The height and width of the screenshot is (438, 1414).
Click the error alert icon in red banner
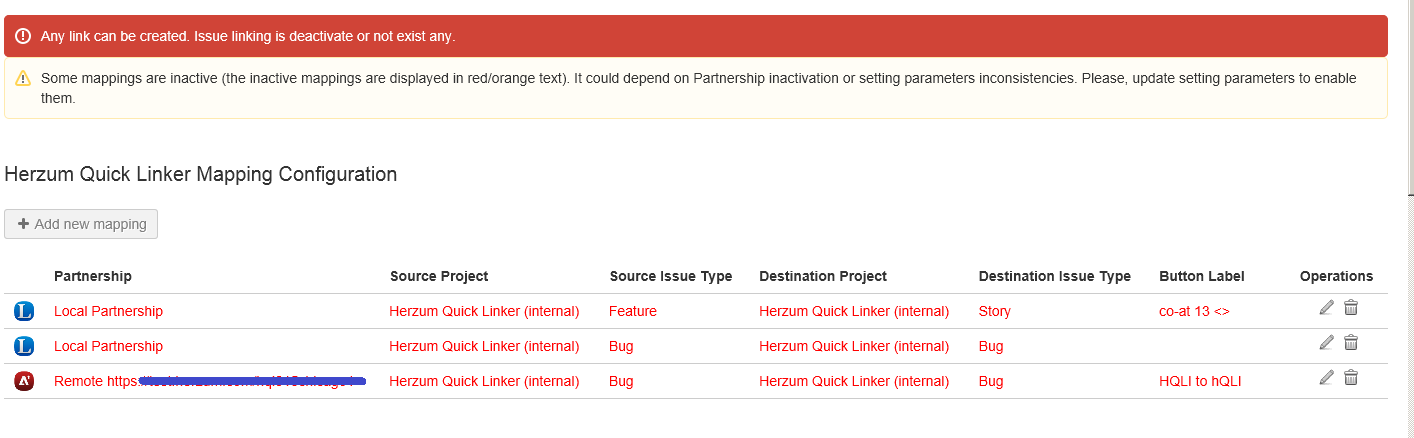(23, 36)
